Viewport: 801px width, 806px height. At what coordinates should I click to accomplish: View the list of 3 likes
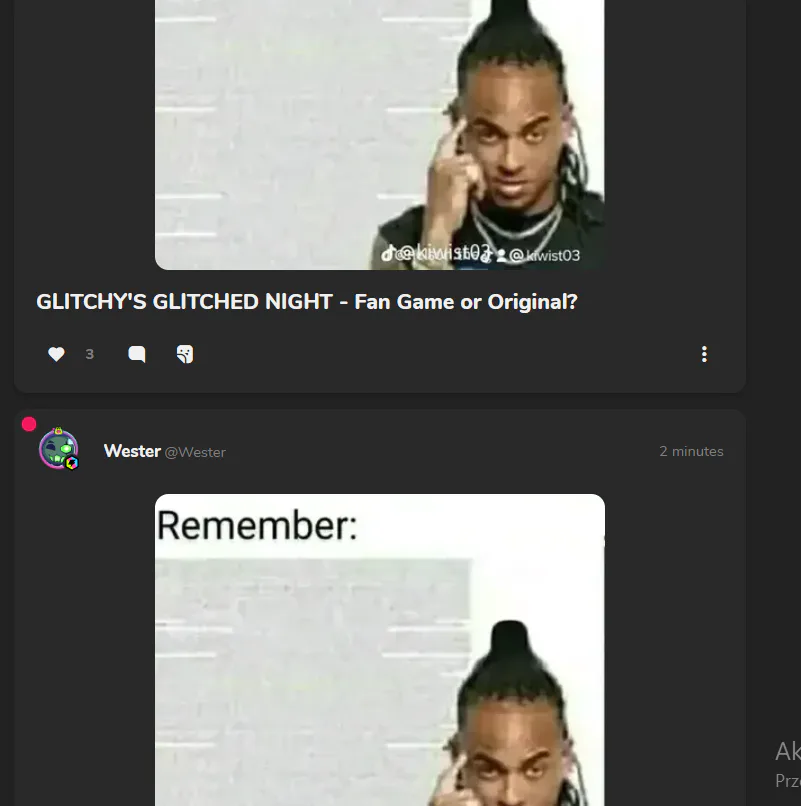pyautogui.click(x=89, y=354)
